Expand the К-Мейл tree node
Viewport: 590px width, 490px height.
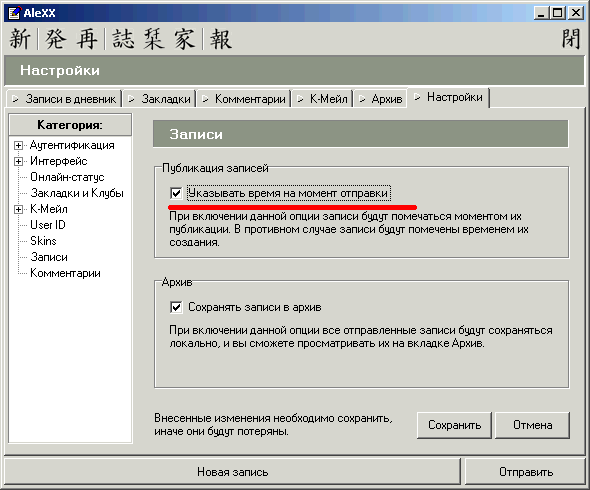coord(18,209)
